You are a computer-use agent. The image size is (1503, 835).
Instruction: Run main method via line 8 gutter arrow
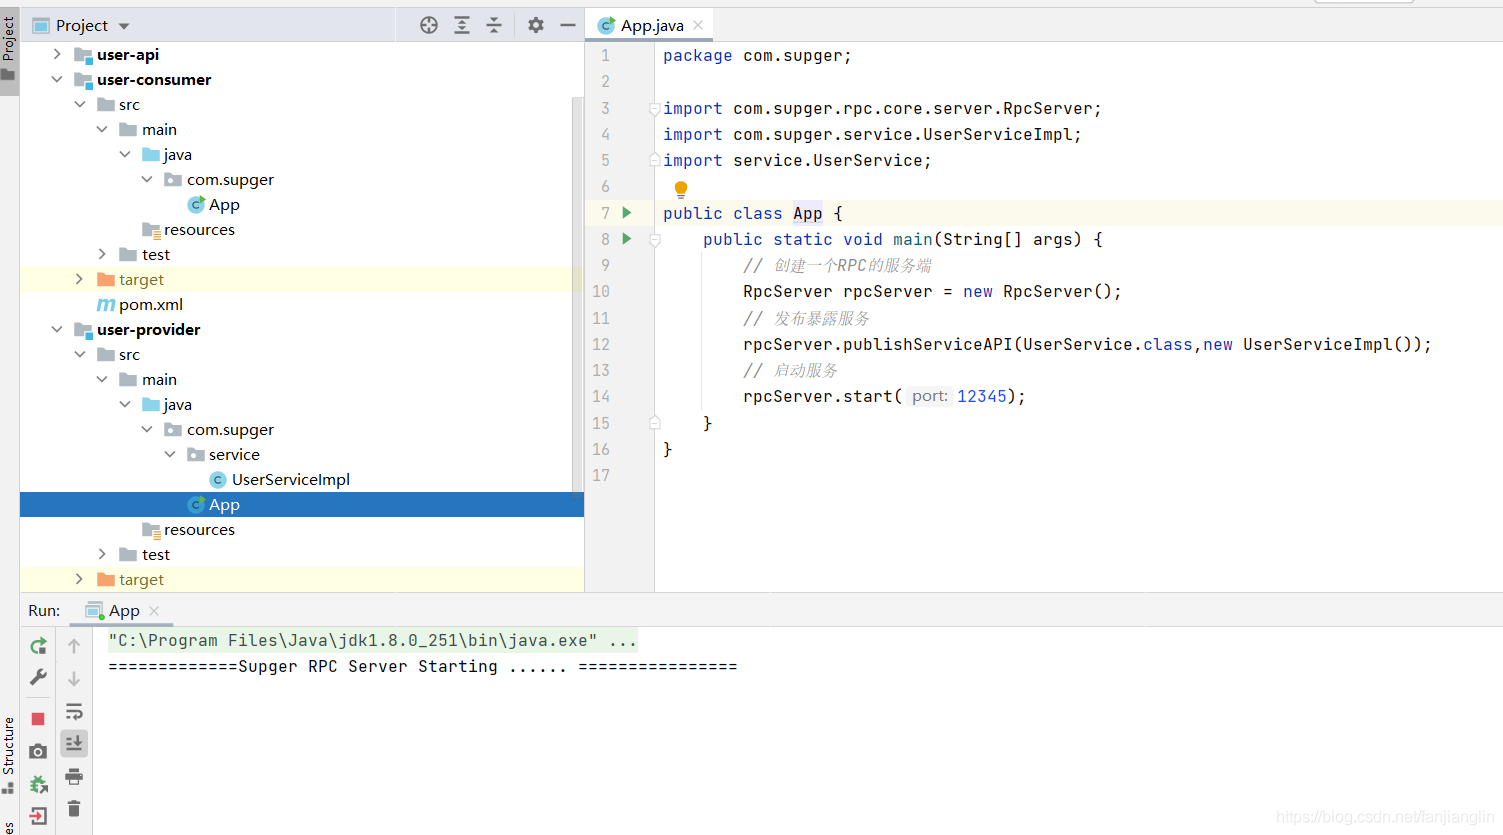coord(627,238)
